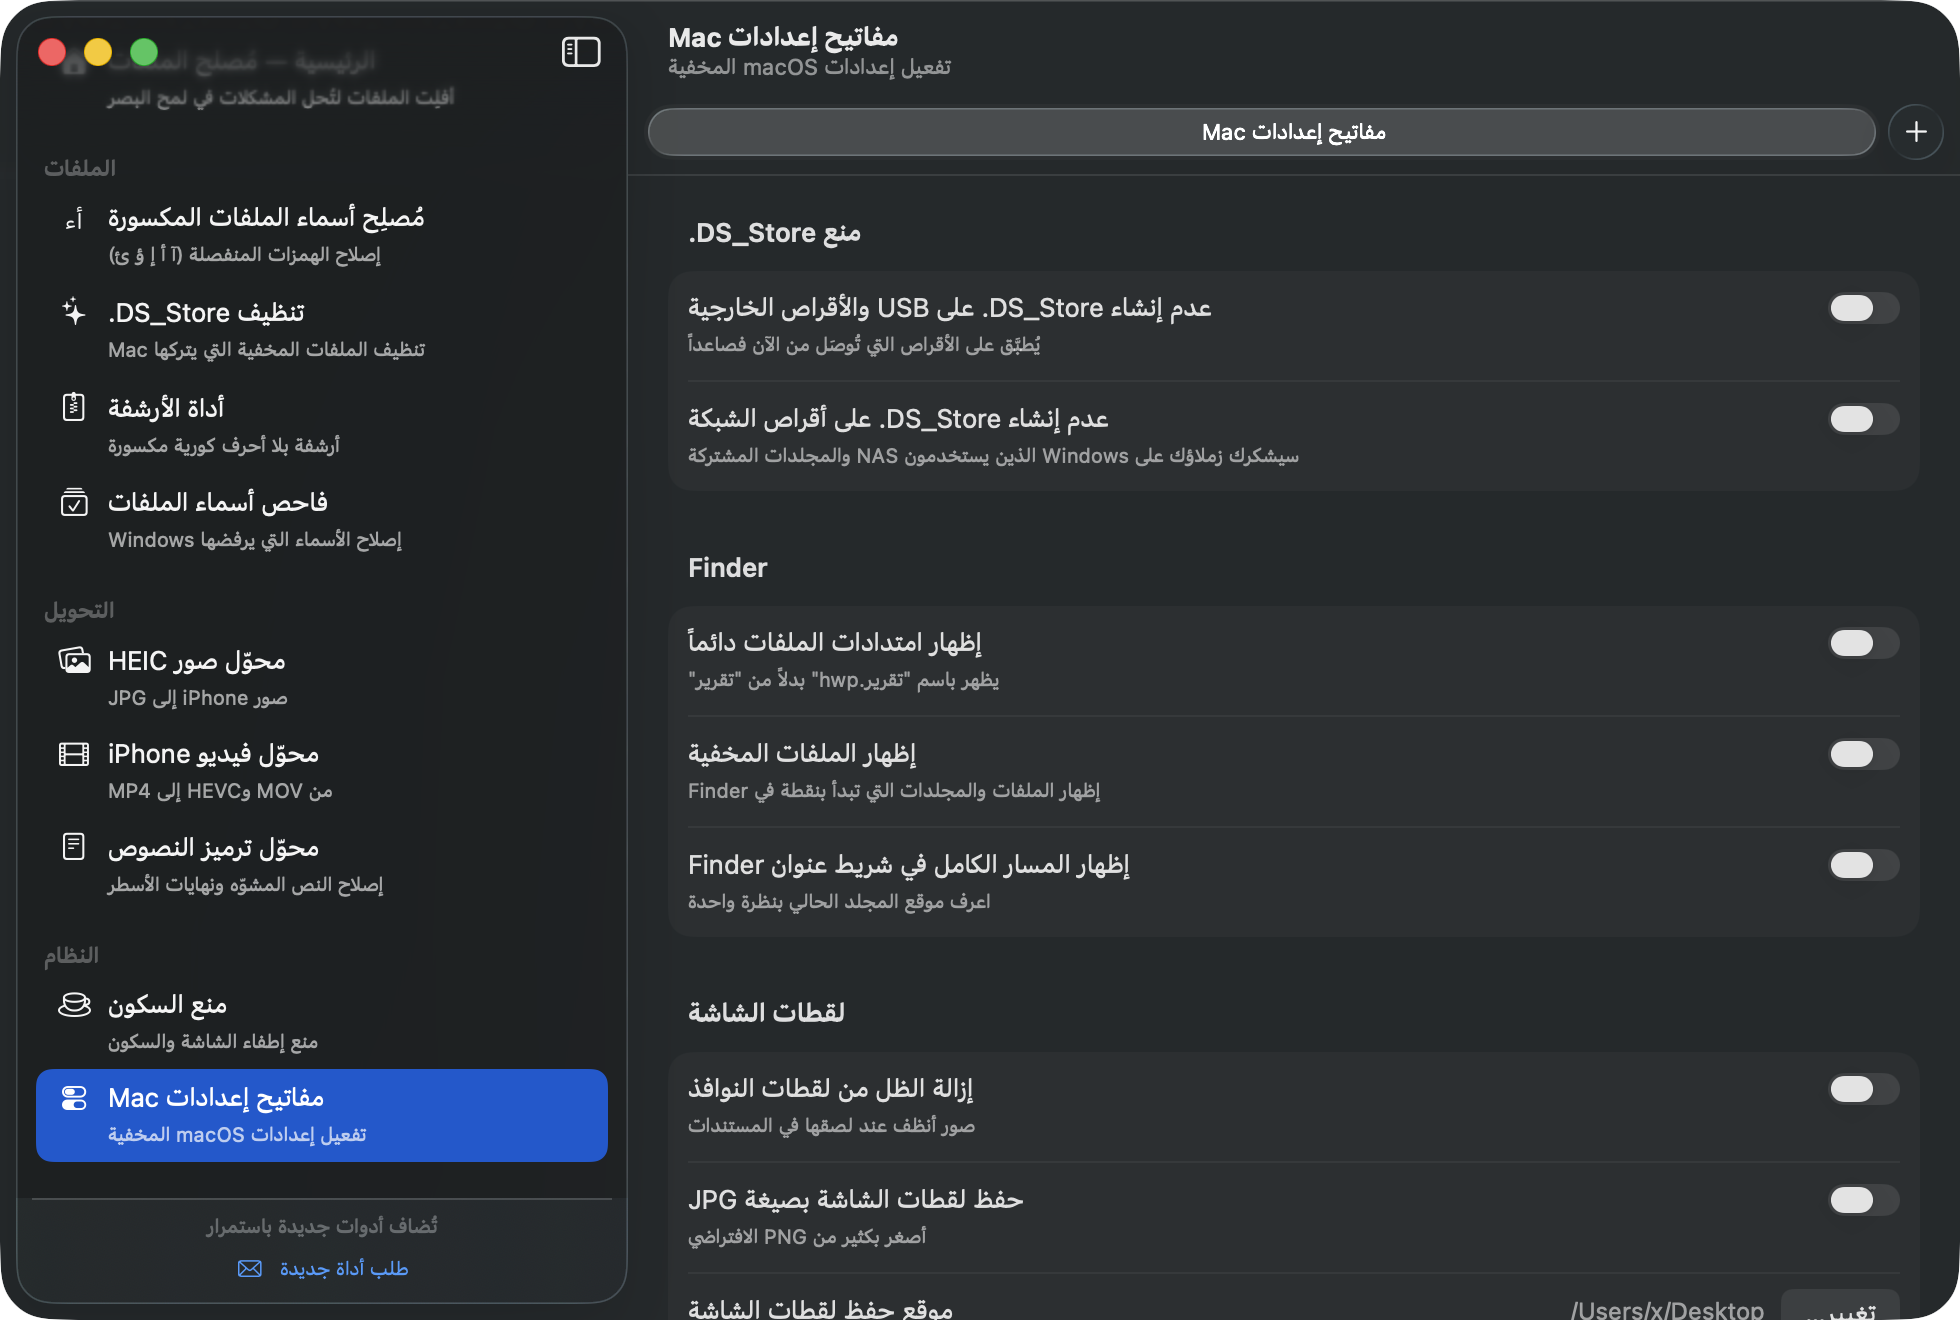
Task: Click the subtitle تفعيل إعدادات macOS المخفية in header
Action: (x=809, y=67)
